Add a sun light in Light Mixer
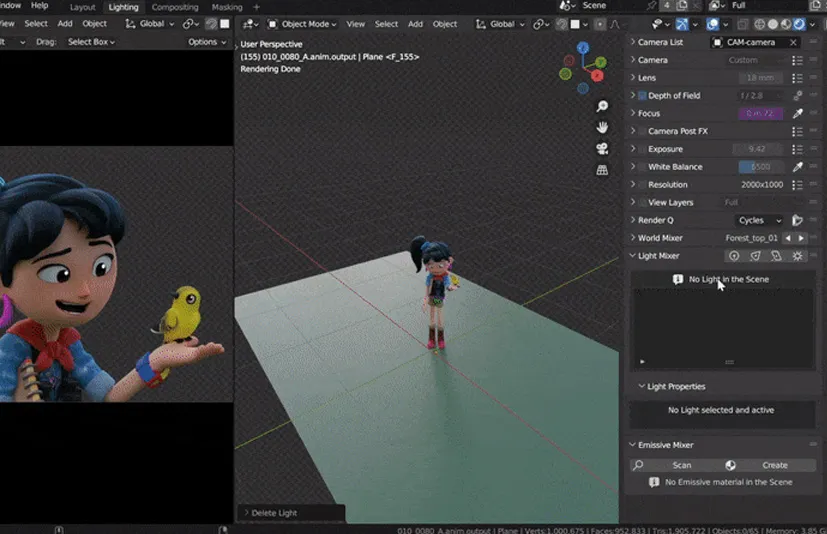Viewport: 827px width, 534px height. [x=797, y=256]
